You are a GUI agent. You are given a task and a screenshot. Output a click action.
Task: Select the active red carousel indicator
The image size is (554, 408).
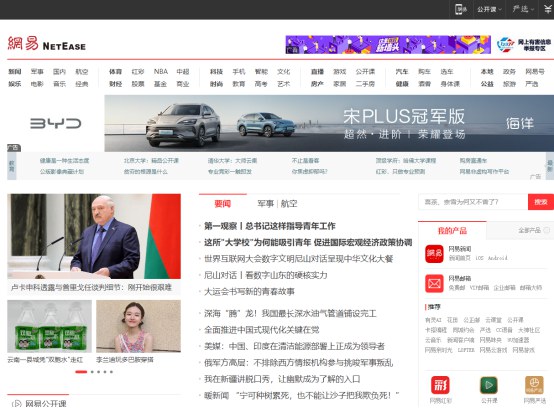pos(81,372)
